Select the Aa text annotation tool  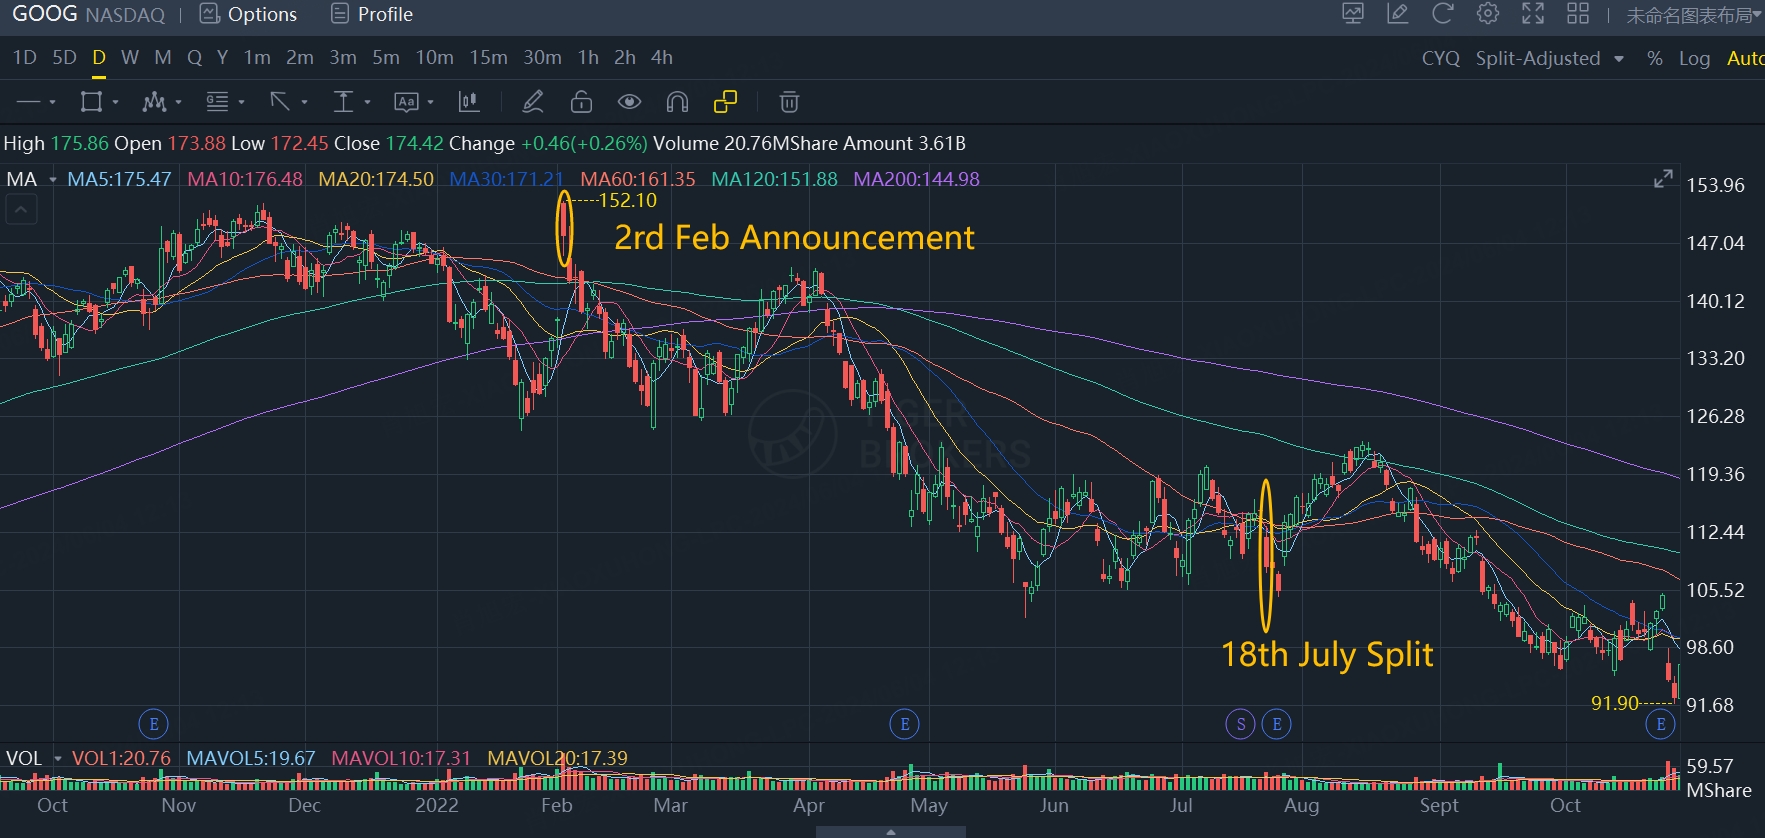click(406, 102)
